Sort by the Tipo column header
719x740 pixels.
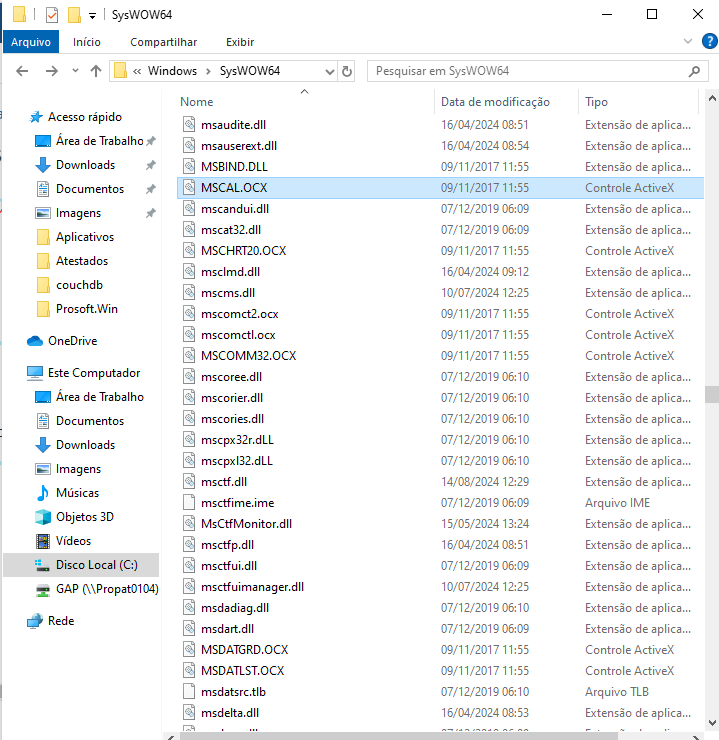596,102
